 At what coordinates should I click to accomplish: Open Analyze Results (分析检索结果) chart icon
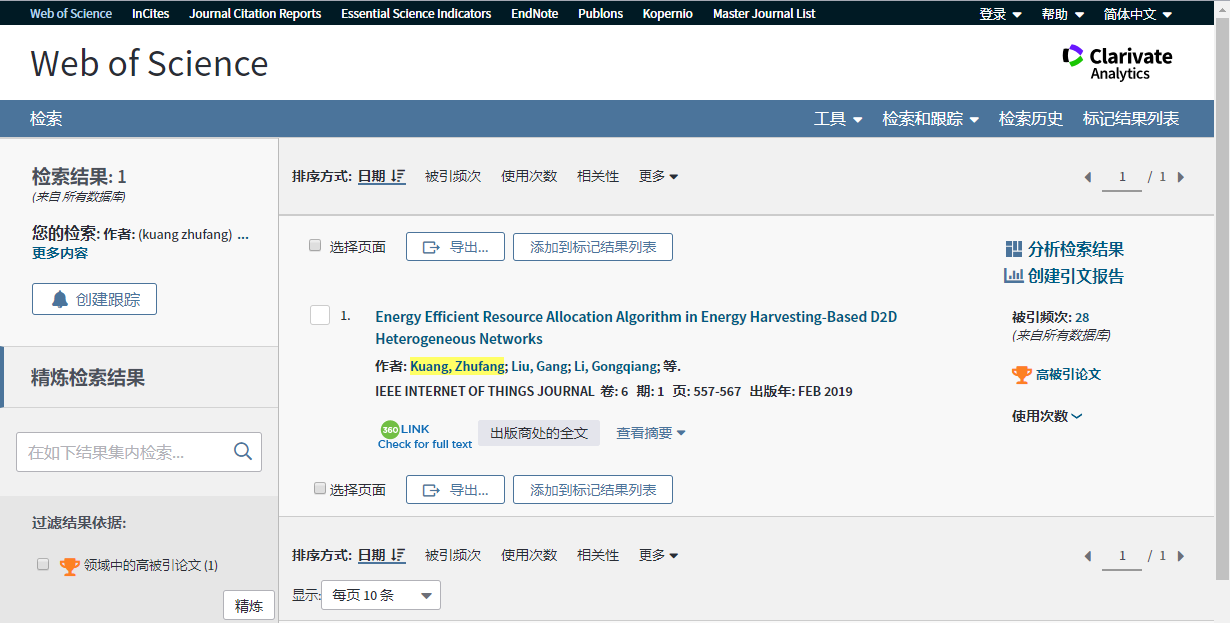tap(1014, 249)
